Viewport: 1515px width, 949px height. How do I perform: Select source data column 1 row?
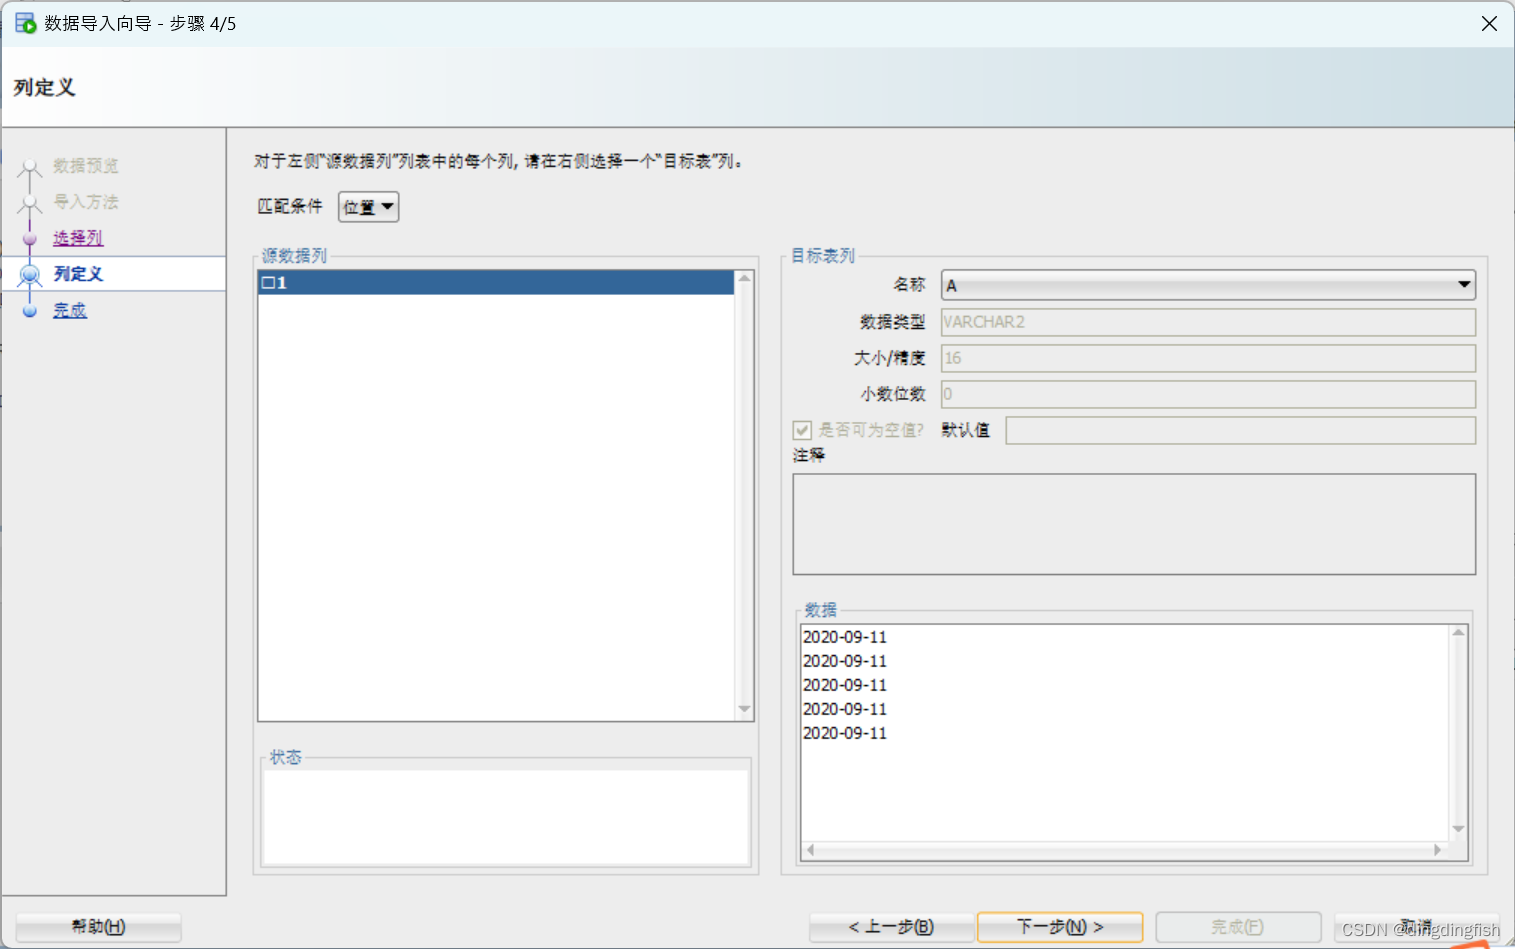(x=496, y=283)
